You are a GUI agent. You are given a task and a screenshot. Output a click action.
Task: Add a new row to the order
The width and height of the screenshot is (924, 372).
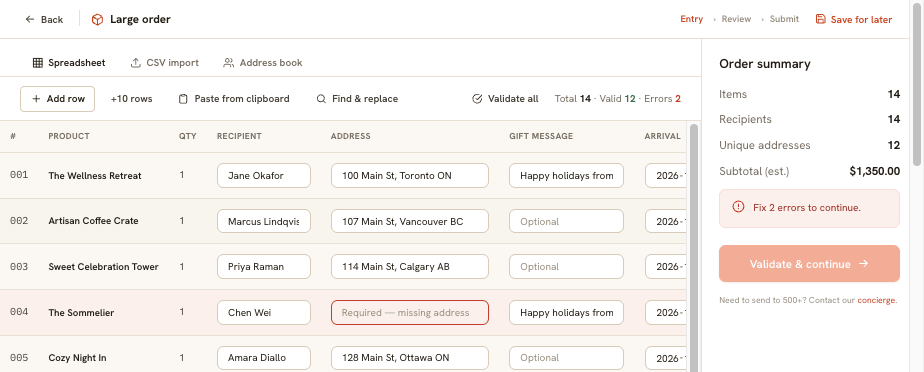(58, 99)
